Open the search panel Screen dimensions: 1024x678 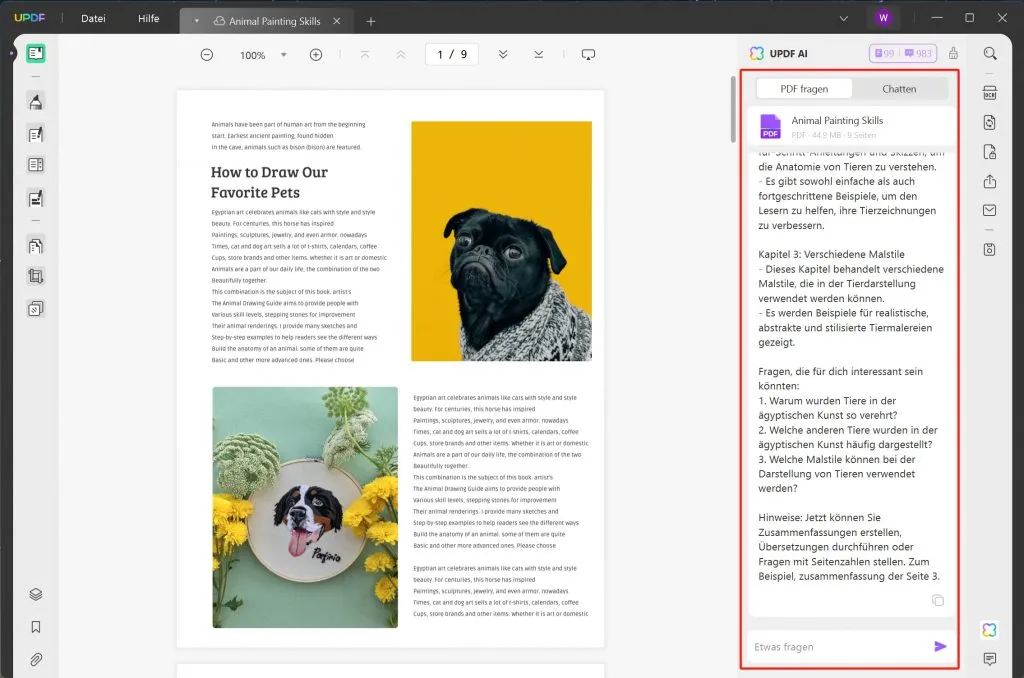click(x=988, y=53)
